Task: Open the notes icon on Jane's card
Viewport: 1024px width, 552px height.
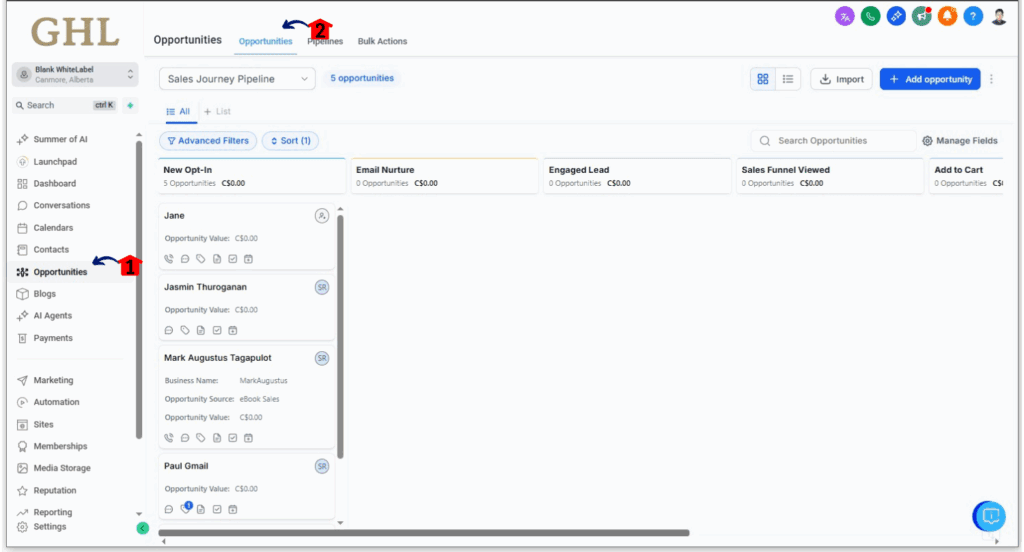Action: pos(217,259)
